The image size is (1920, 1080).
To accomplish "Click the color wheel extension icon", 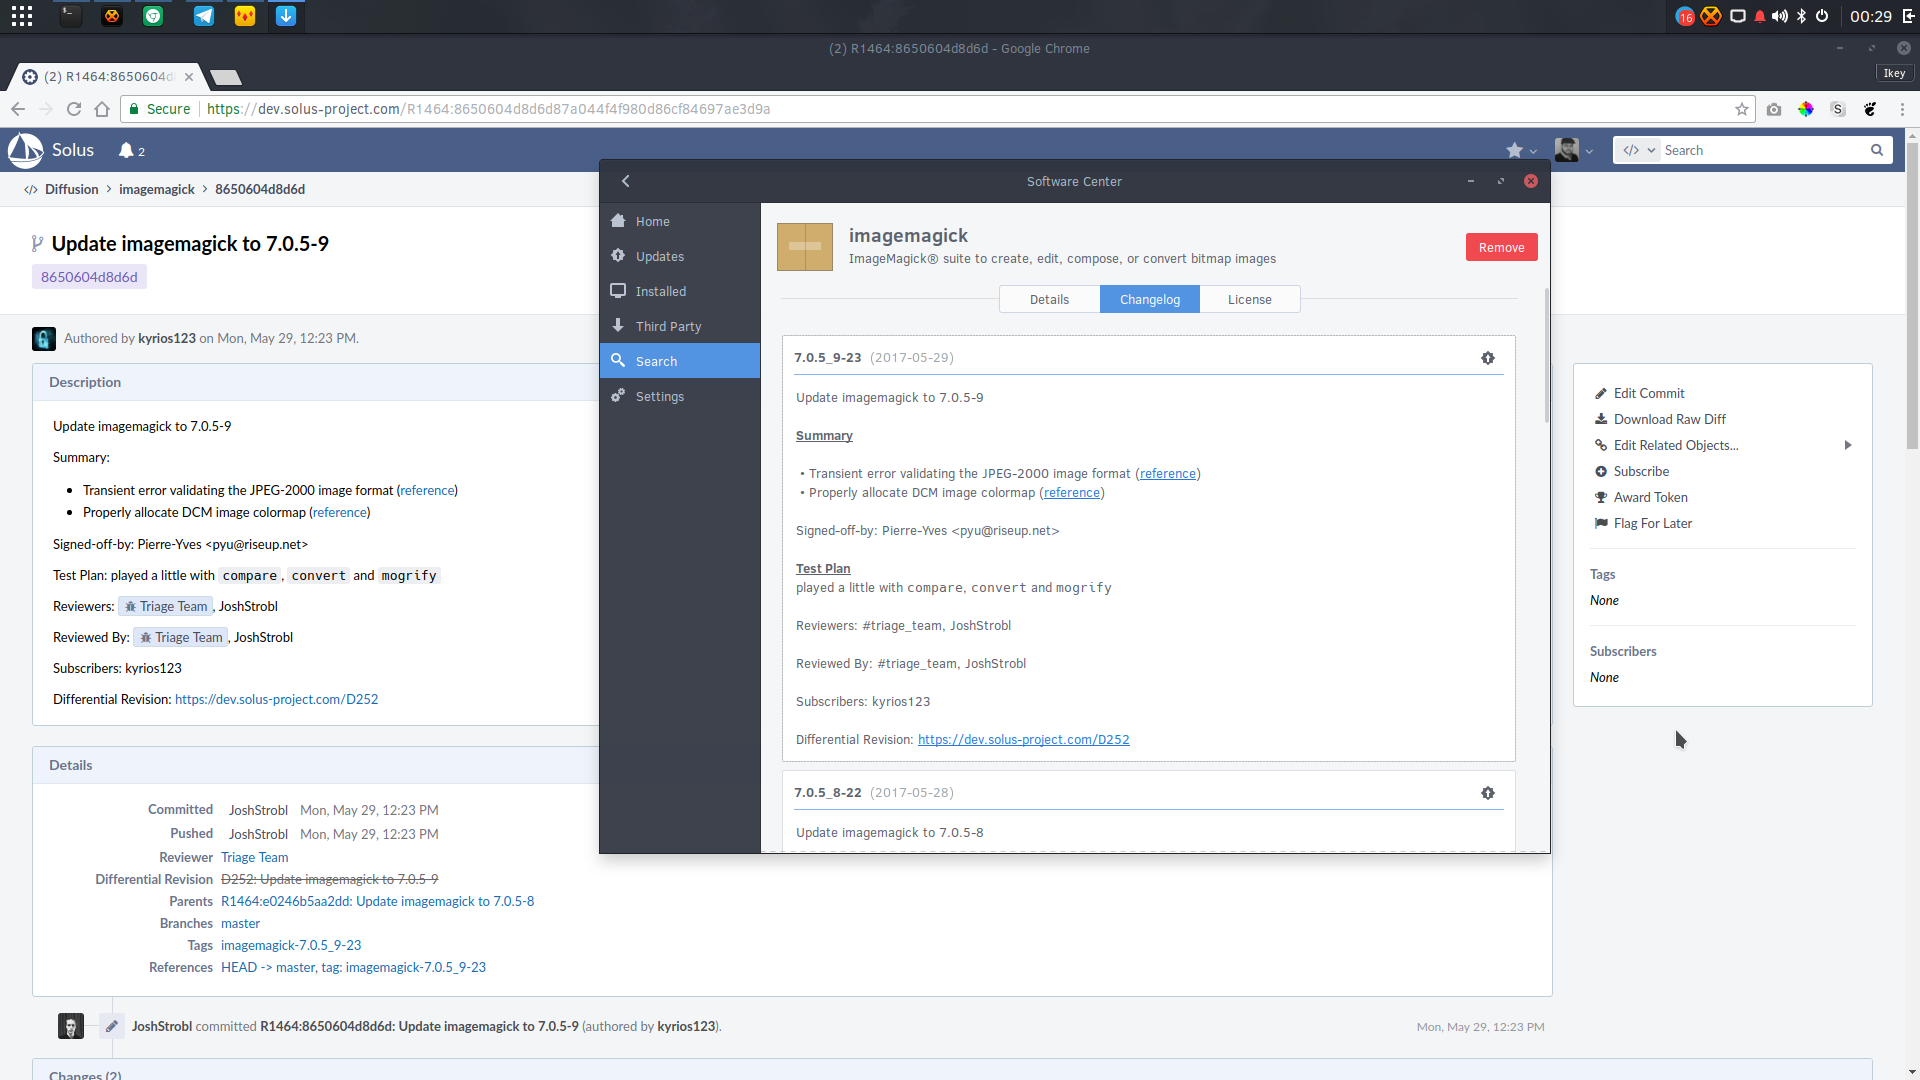I will click(1806, 109).
